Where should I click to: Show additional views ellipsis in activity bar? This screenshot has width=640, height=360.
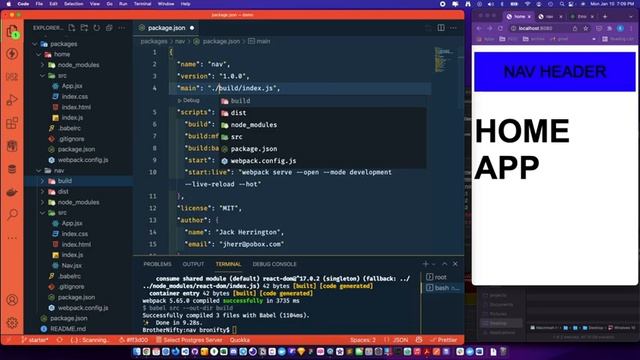click(x=12, y=238)
